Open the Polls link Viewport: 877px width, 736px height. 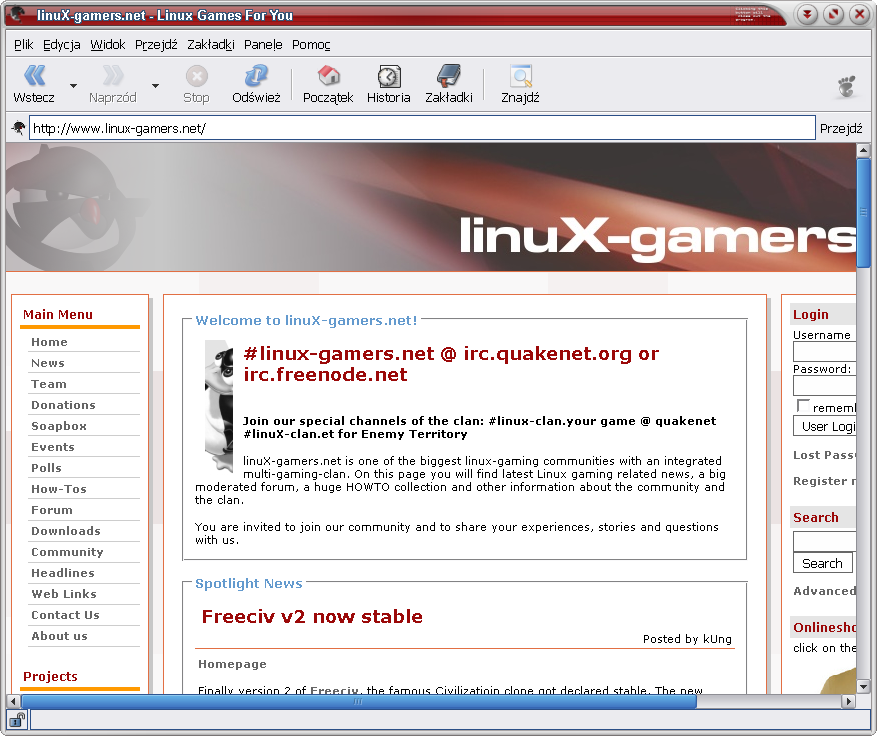[x=46, y=468]
